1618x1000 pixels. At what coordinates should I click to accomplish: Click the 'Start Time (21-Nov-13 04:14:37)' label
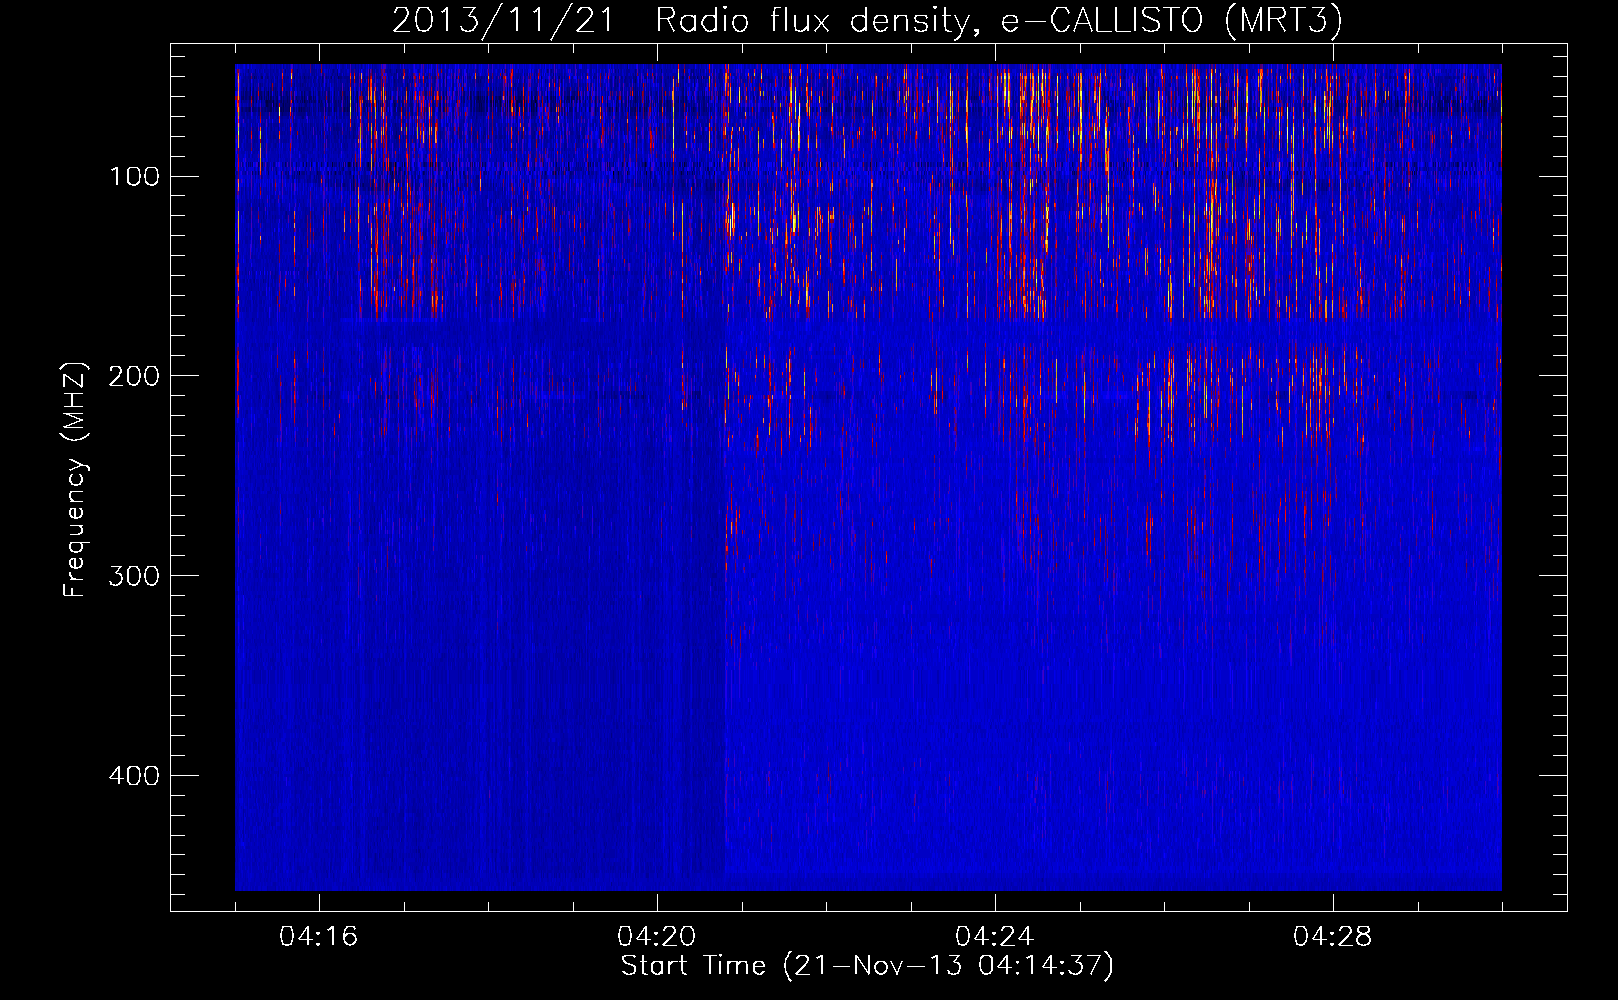tap(867, 966)
